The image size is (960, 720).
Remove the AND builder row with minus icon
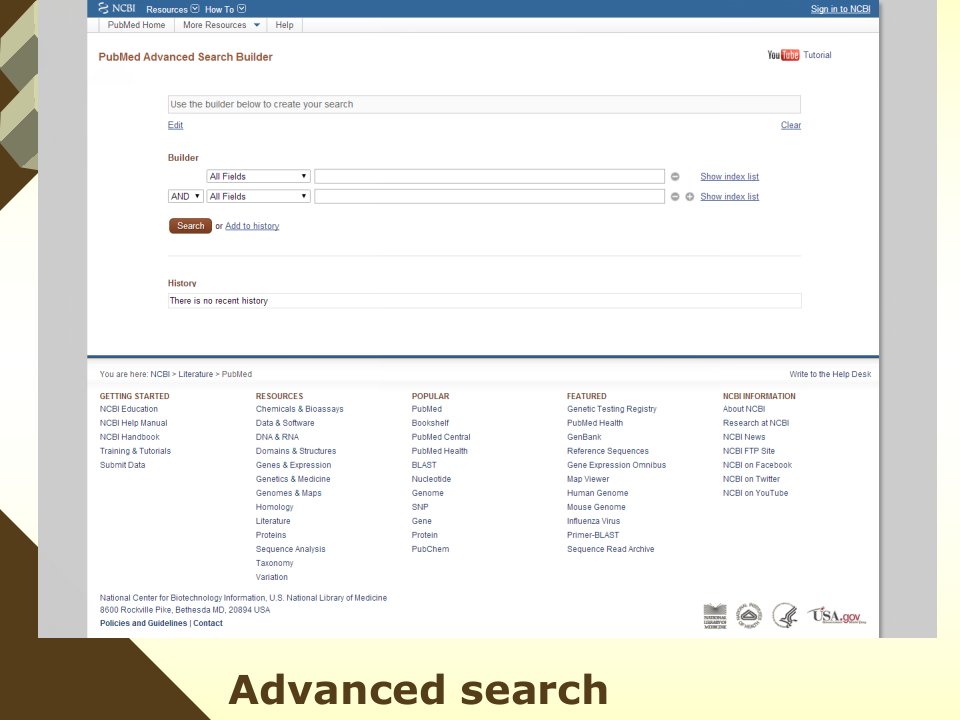pos(675,197)
